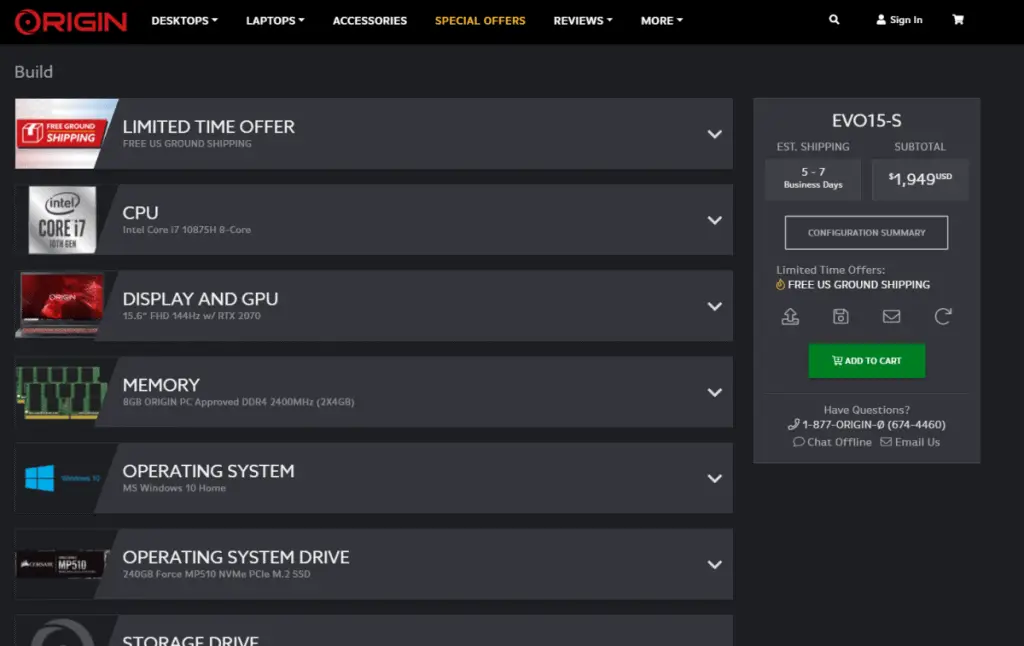Reset the configuration with the refresh icon
The width and height of the screenshot is (1024, 646).
coord(942,317)
